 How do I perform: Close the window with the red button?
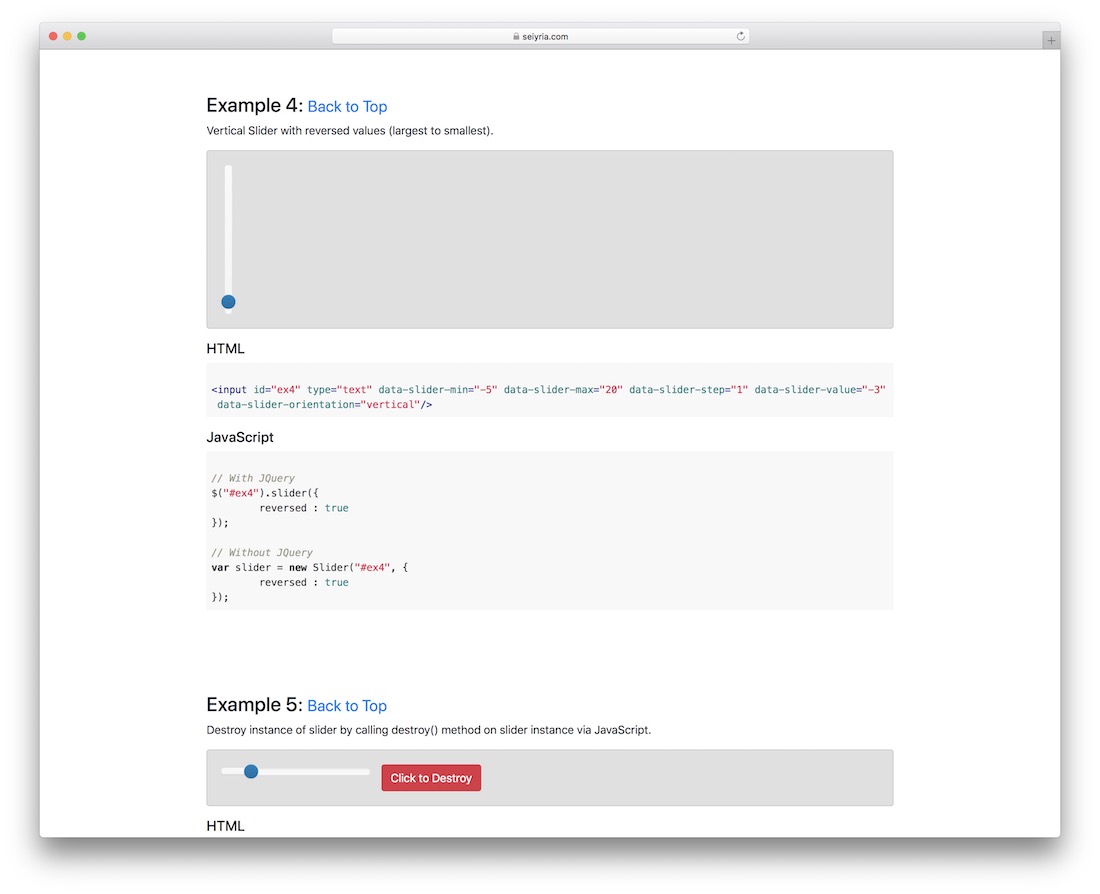pyautogui.click(x=53, y=36)
